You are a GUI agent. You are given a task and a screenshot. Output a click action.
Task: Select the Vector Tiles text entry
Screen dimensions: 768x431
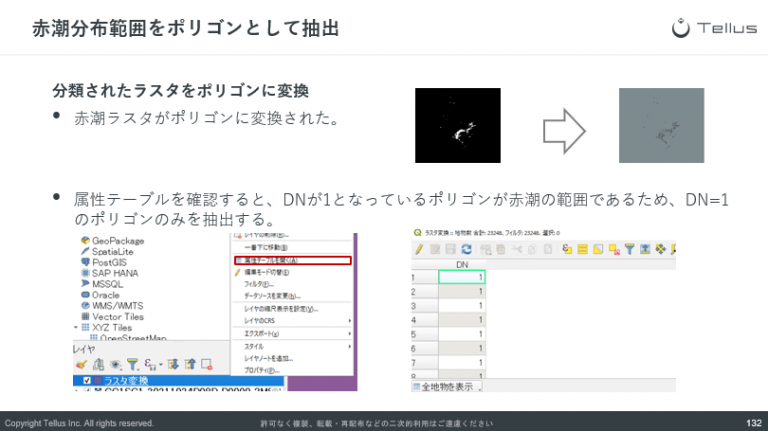click(x=118, y=316)
